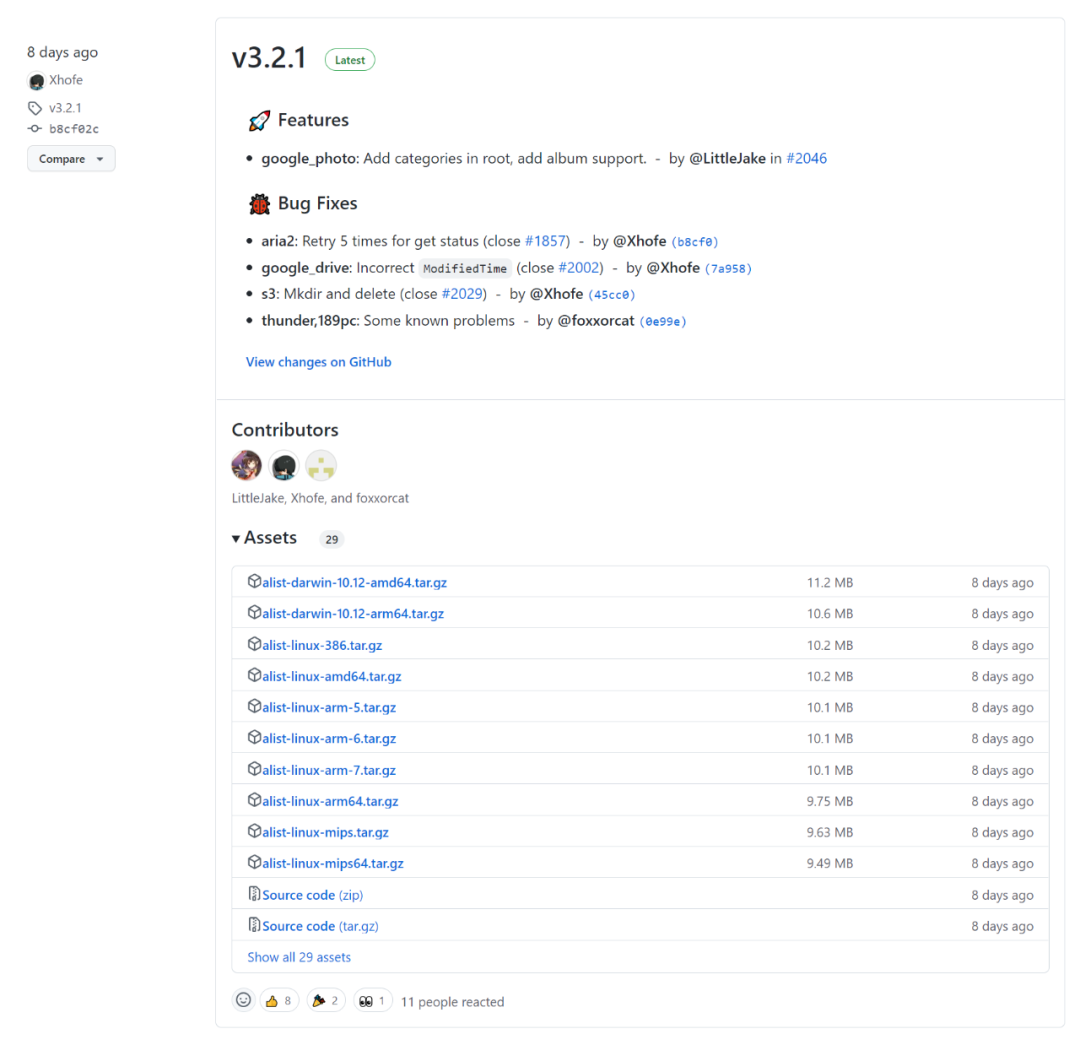Download alist-darwin-10.12-amd64.tar.gz
Image resolution: width=1080 pixels, height=1045 pixels.
[355, 583]
